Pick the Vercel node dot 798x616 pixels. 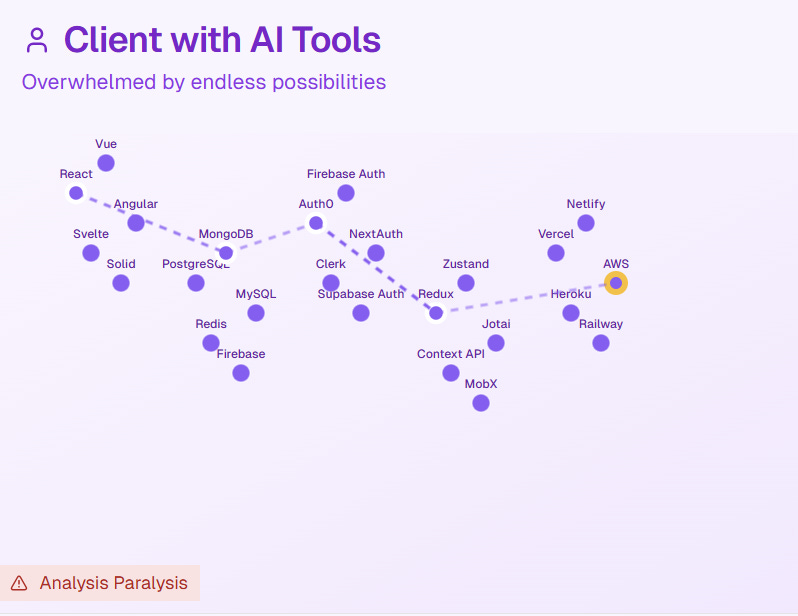(x=556, y=253)
